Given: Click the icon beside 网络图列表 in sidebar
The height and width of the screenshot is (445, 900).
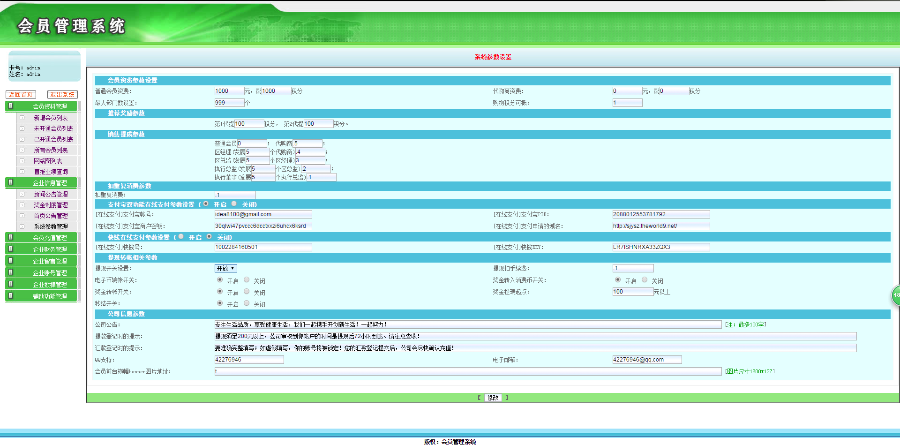Looking at the screenshot, I should [22, 161].
